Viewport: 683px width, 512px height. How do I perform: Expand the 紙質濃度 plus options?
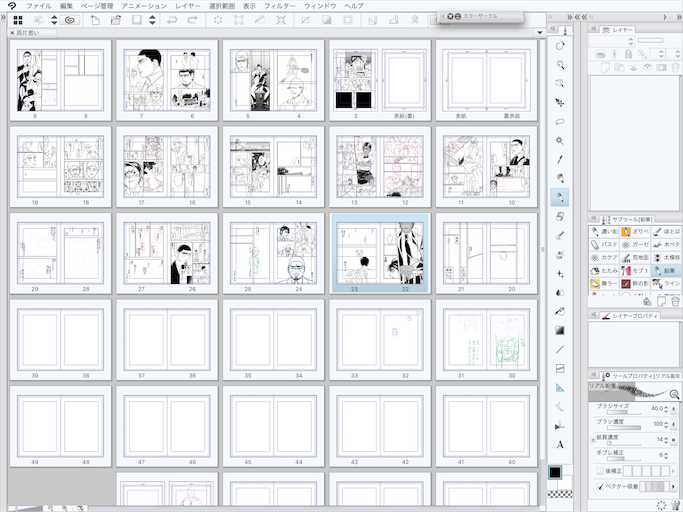point(593,440)
